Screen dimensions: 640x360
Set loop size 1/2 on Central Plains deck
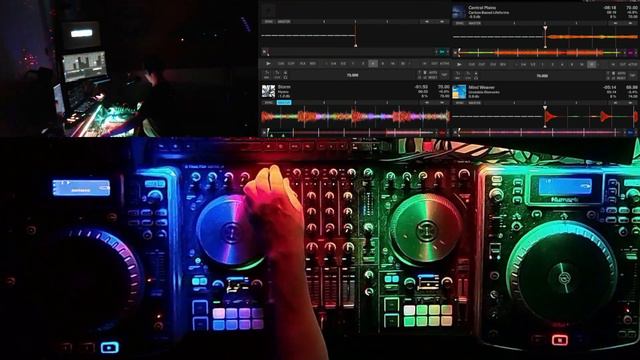(533, 64)
